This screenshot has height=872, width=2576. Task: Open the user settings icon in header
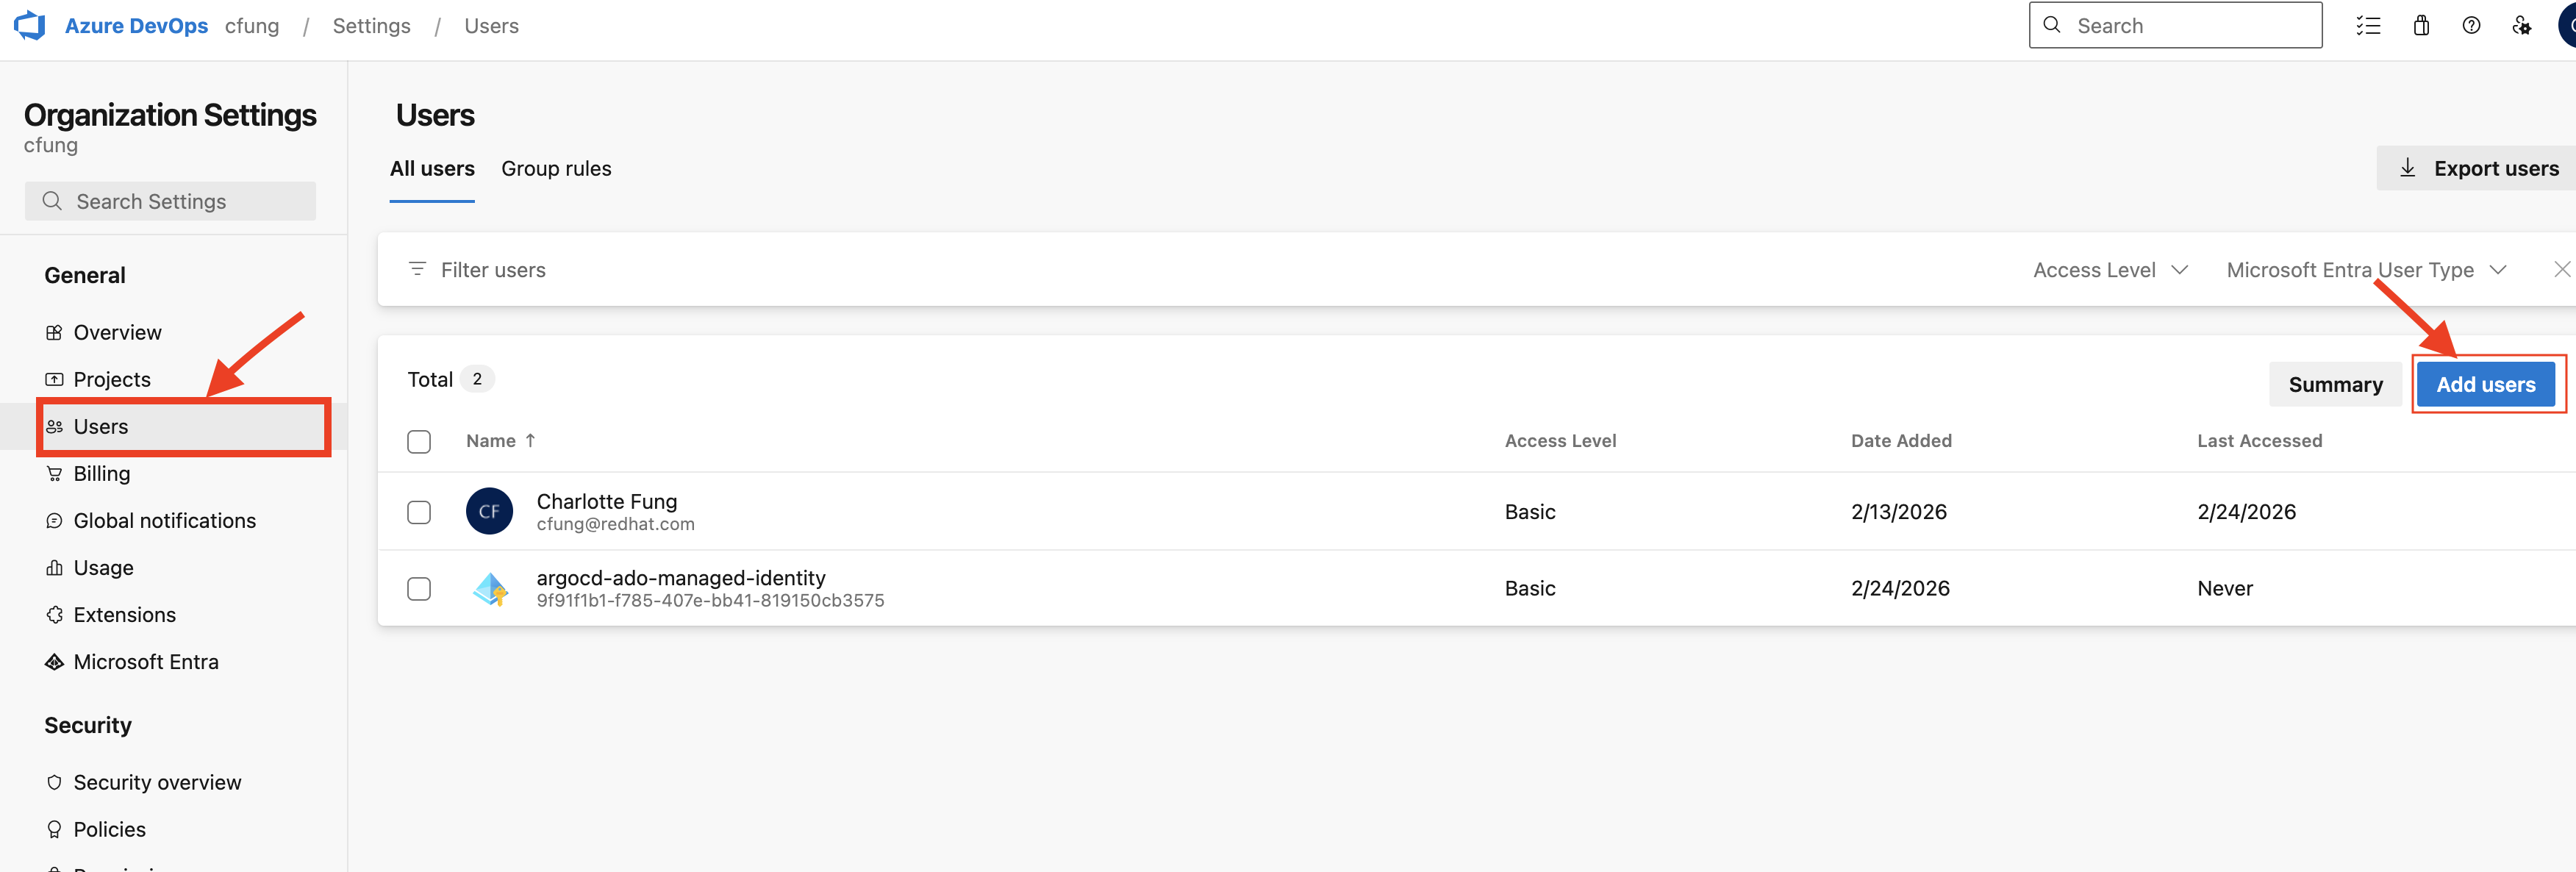pos(2521,26)
